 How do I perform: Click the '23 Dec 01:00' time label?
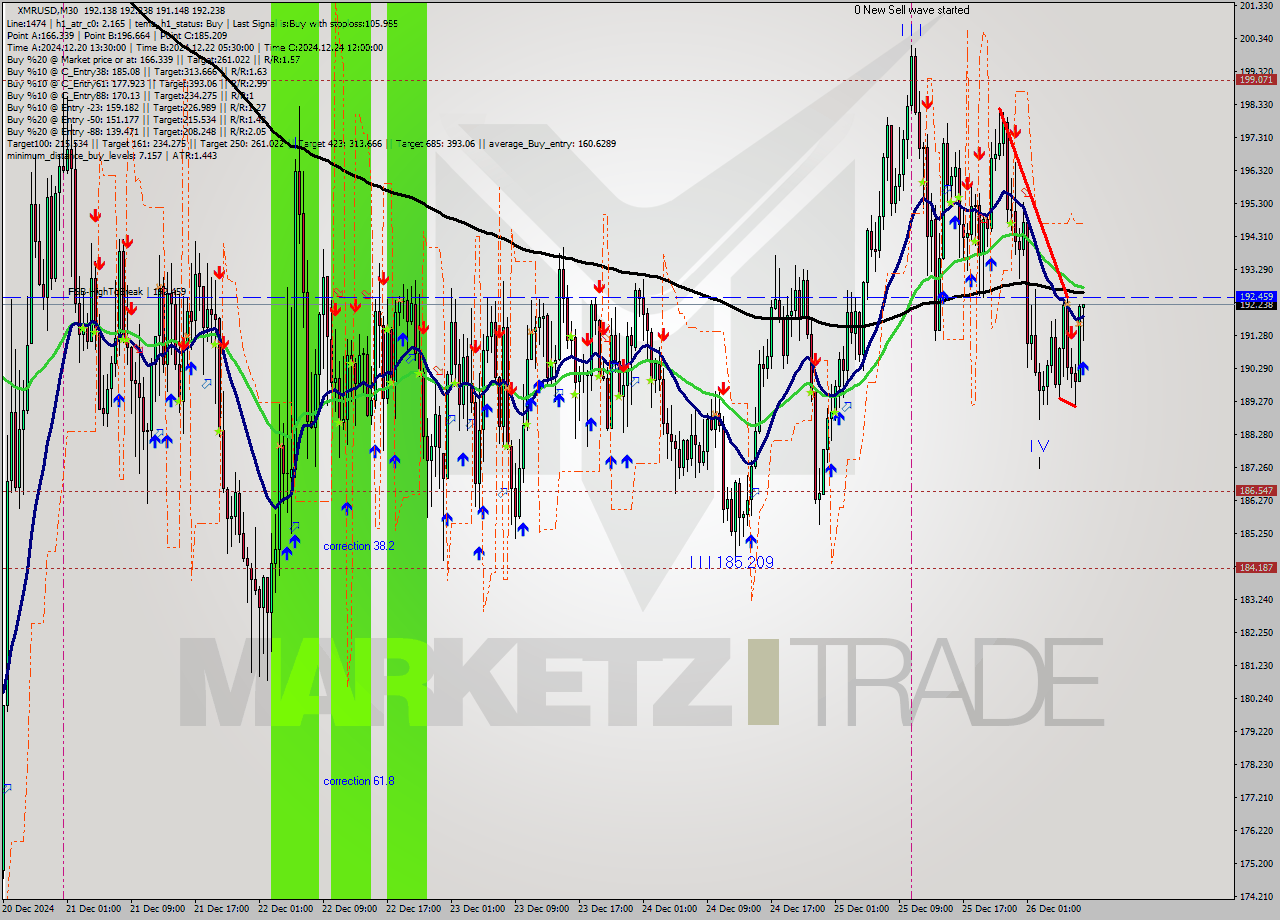click(x=477, y=909)
